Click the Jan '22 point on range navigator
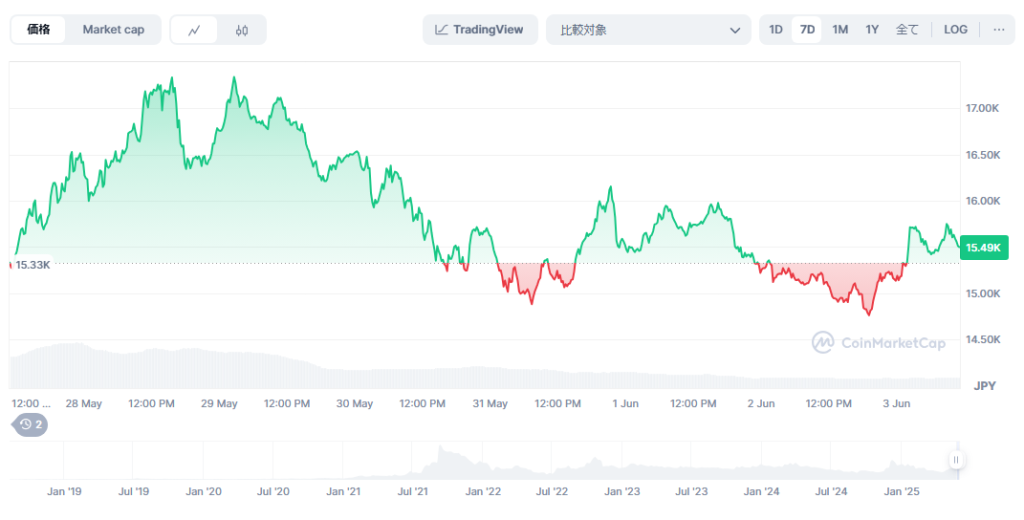The image size is (1024, 520). tap(484, 492)
